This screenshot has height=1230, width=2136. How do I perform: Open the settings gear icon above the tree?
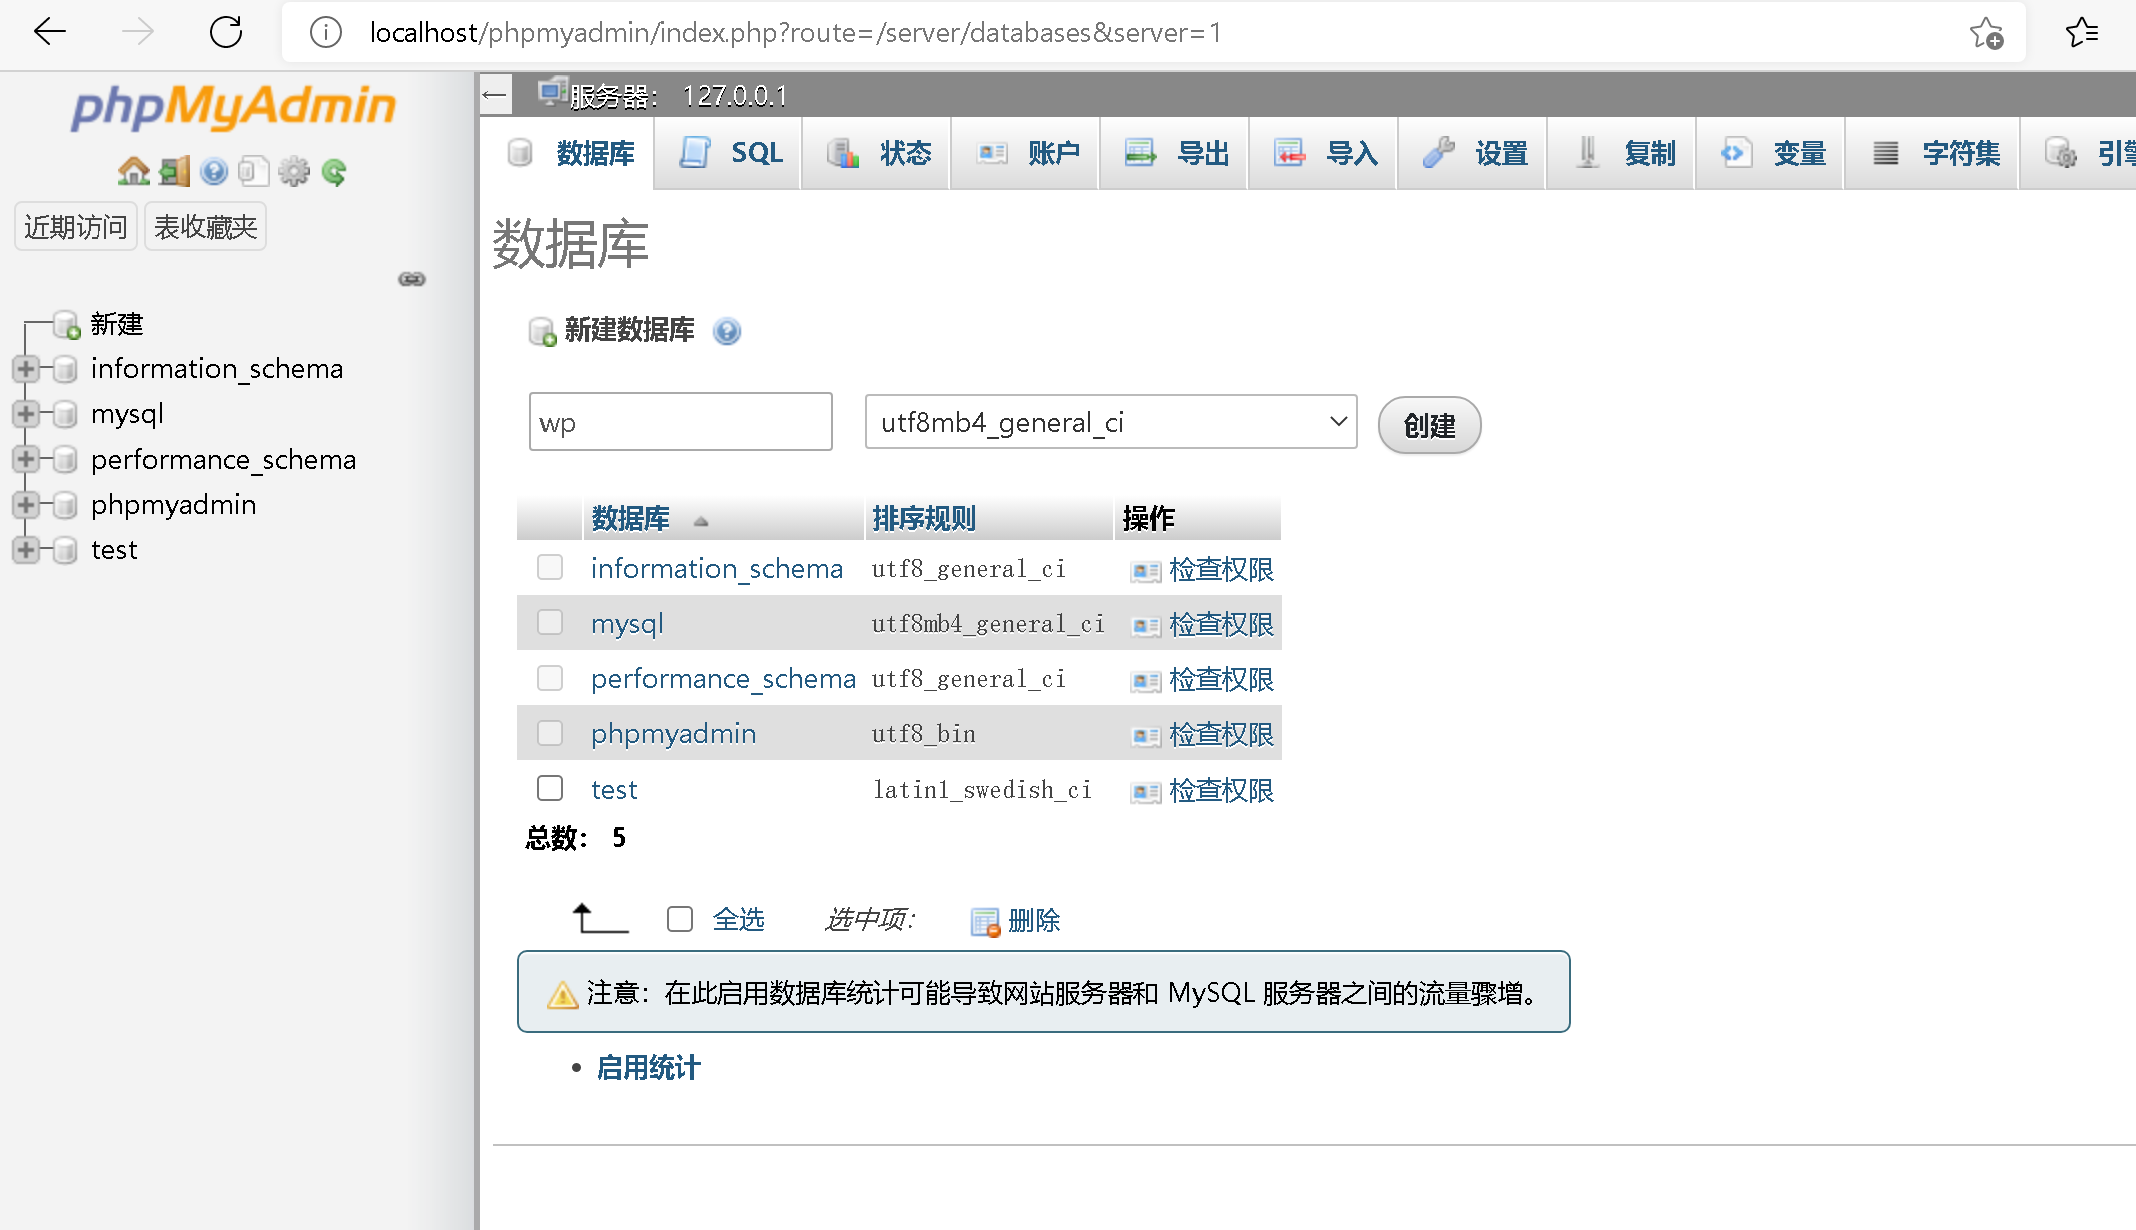[x=294, y=171]
